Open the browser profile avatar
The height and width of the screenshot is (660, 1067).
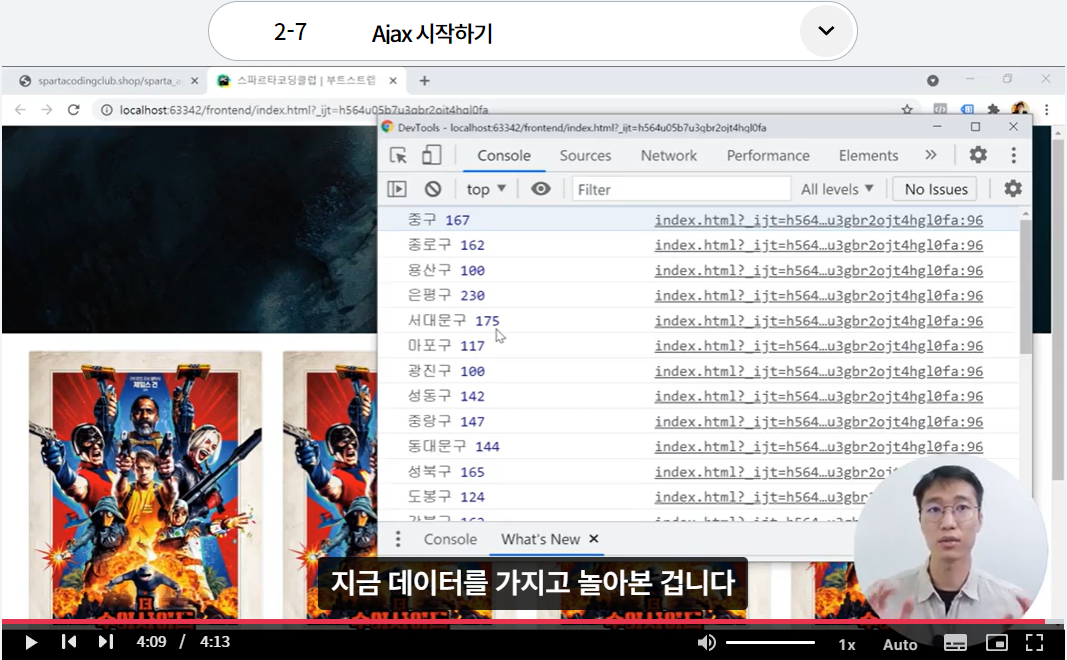click(1019, 109)
